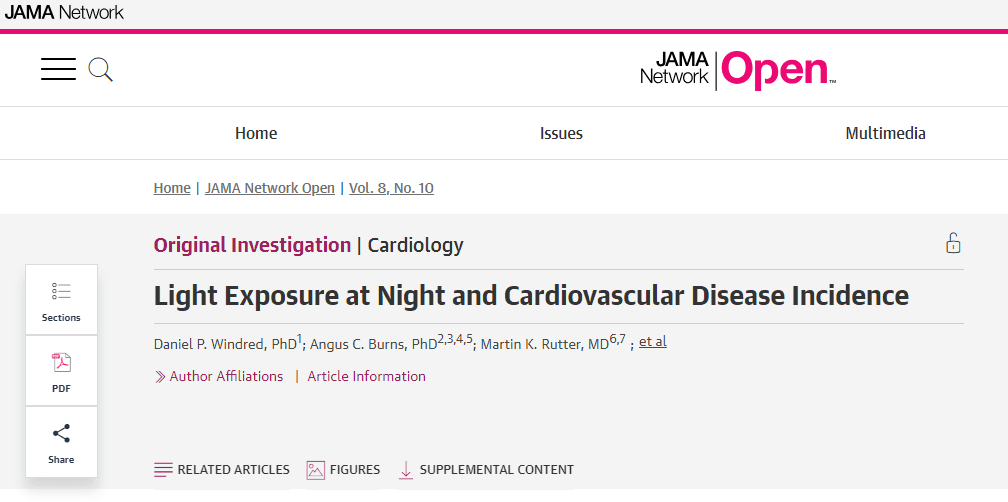Show Article Information link
The height and width of the screenshot is (502, 1008).
click(x=366, y=377)
